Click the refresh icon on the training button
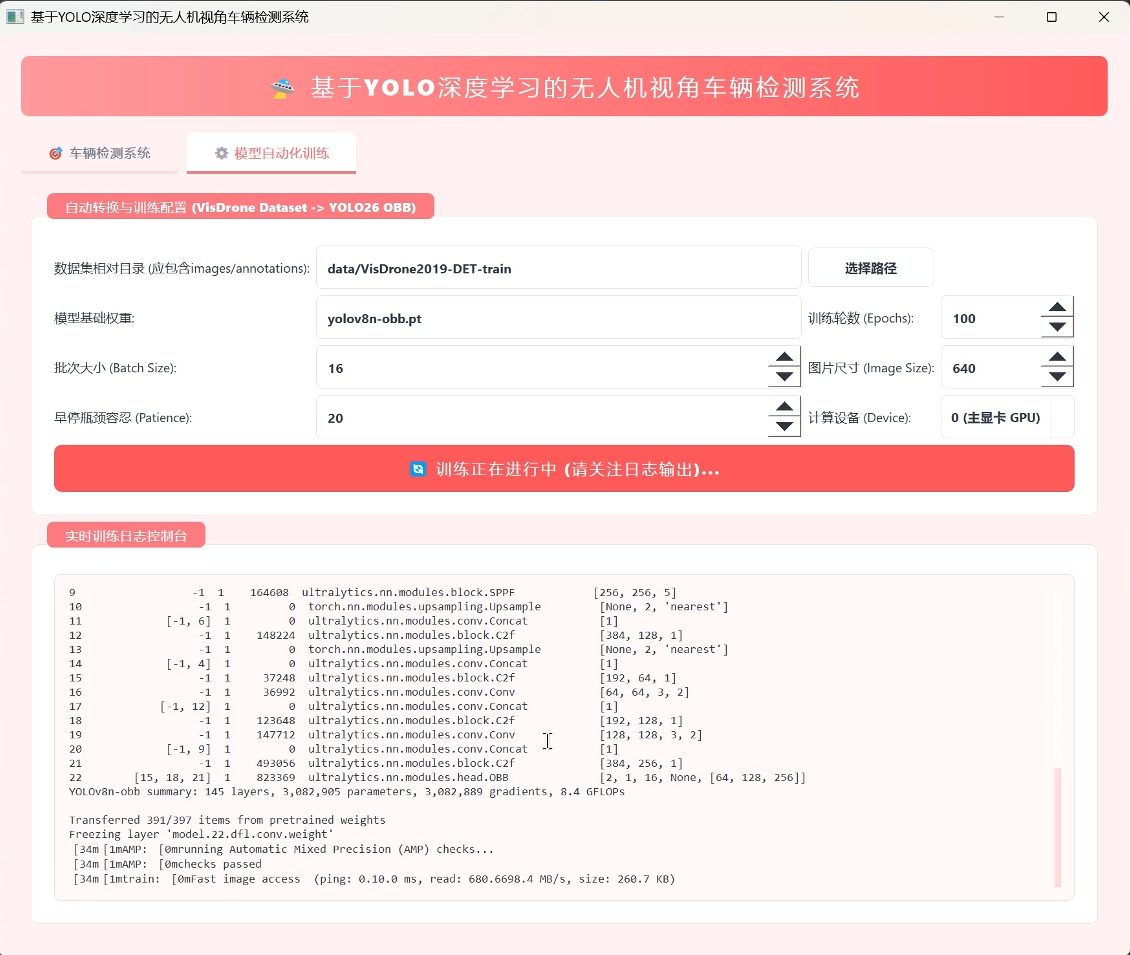This screenshot has width=1130, height=955. click(418, 469)
